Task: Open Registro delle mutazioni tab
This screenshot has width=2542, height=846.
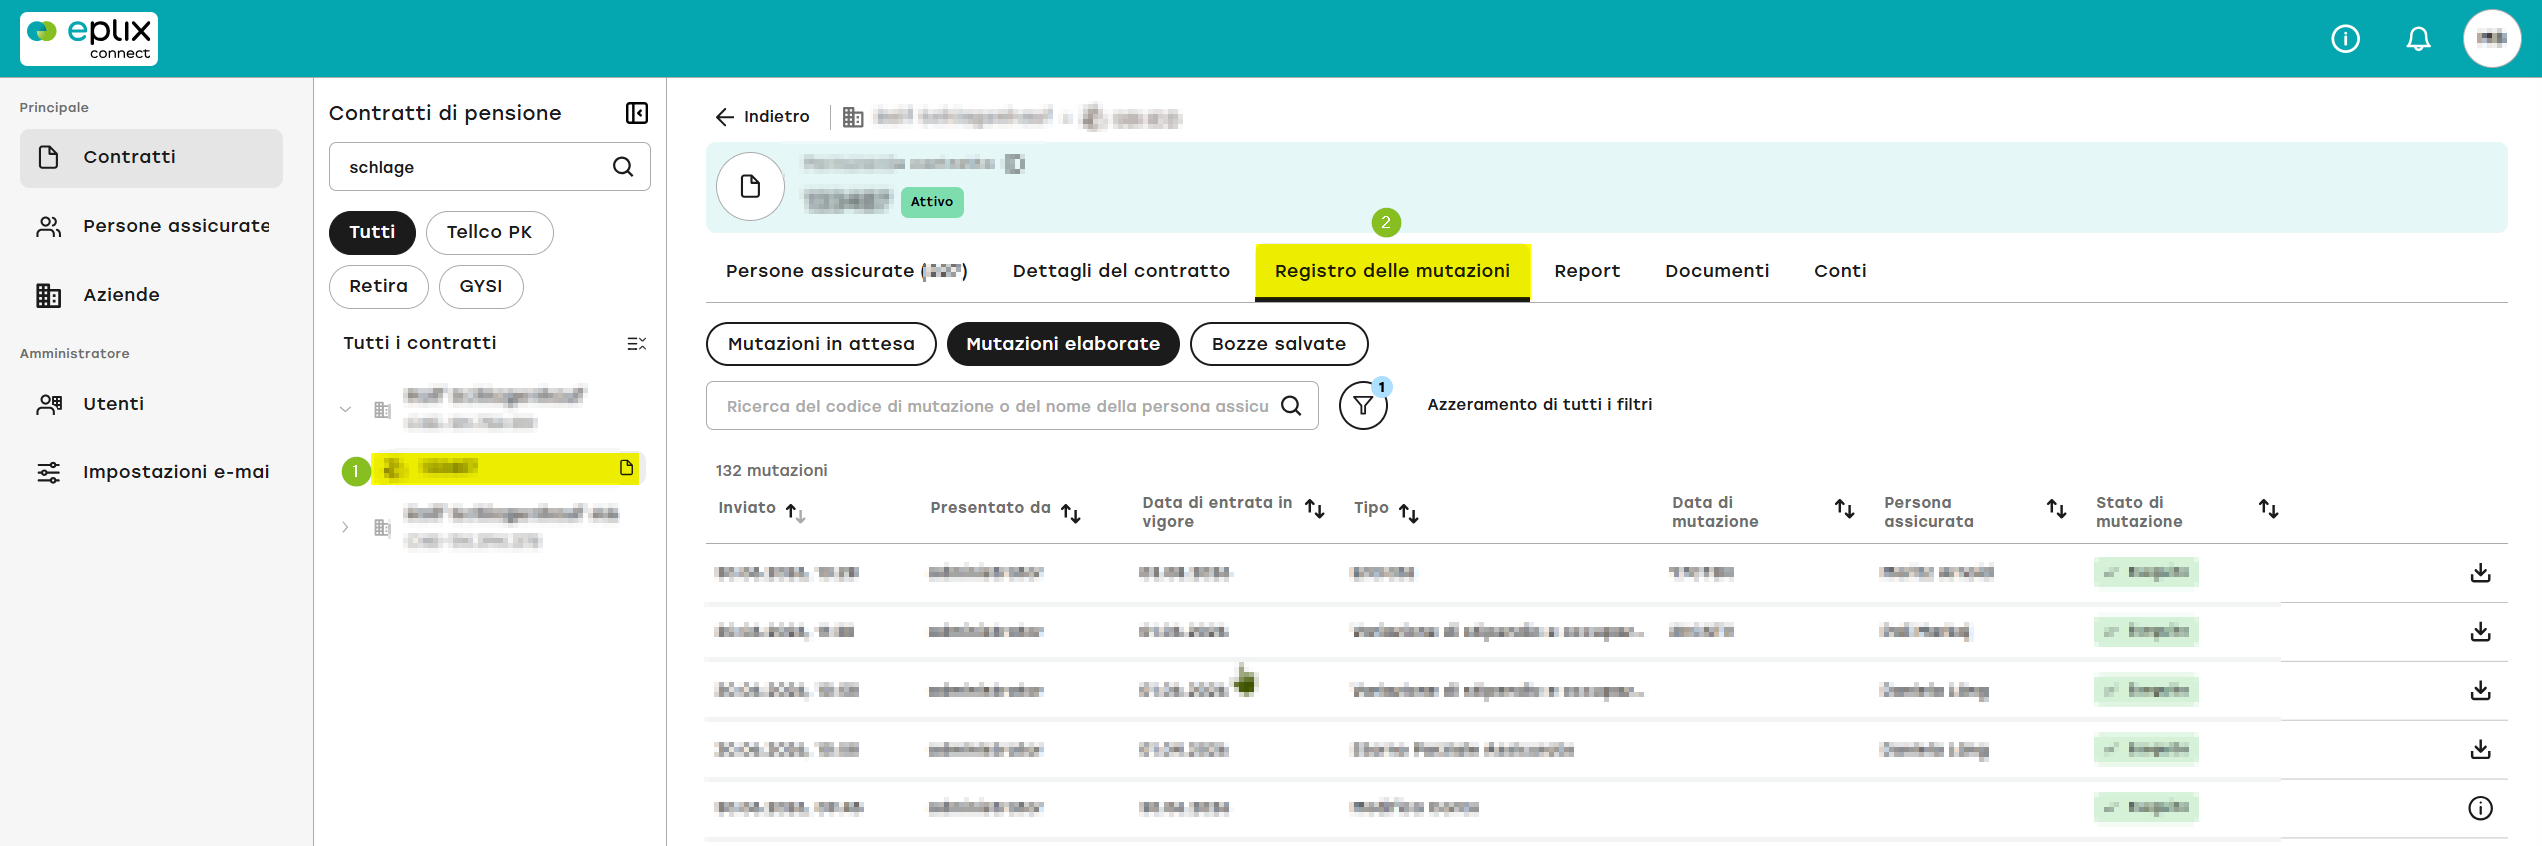Action: (x=1392, y=271)
